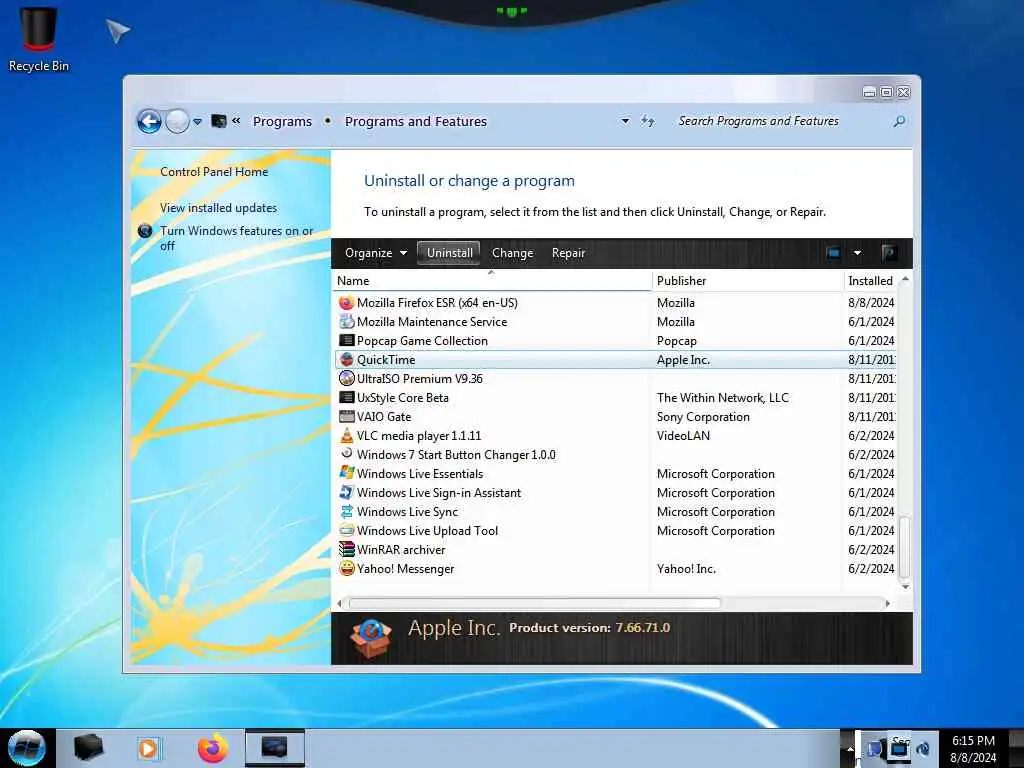
Task: Select the 'Windows Live Essentials' name
Action: pos(420,473)
